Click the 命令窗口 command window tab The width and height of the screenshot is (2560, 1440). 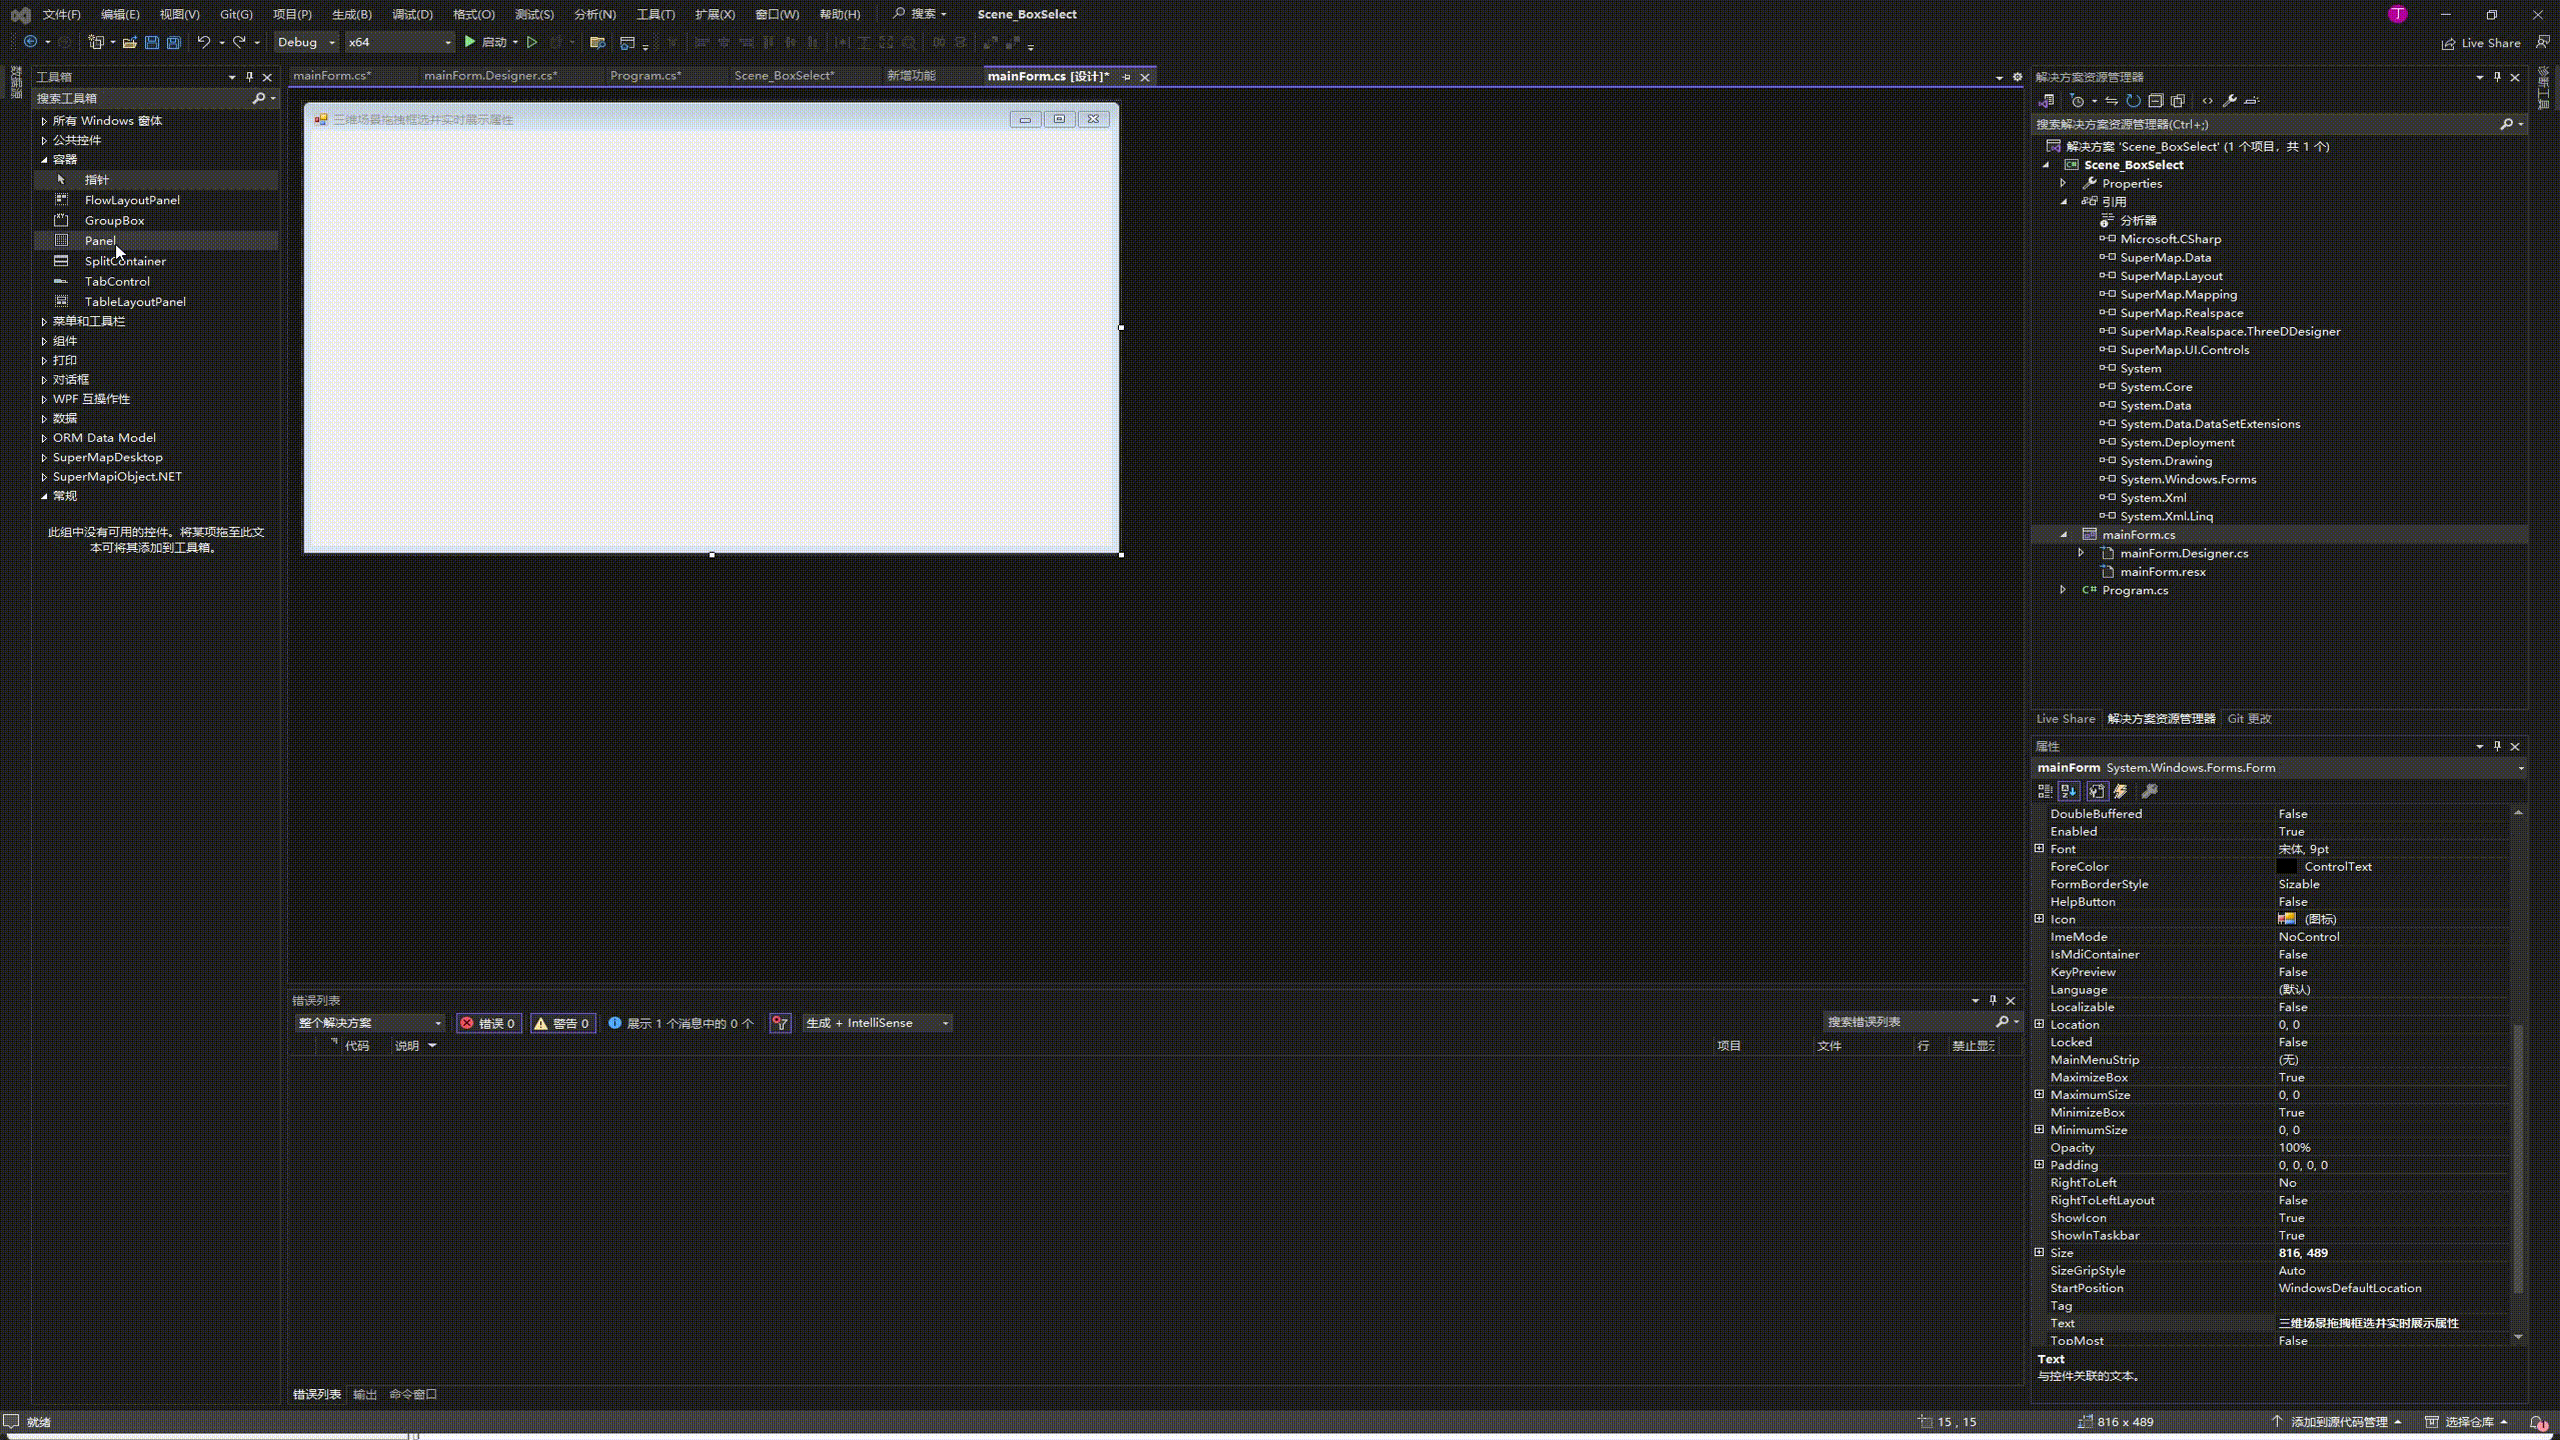coord(413,1394)
